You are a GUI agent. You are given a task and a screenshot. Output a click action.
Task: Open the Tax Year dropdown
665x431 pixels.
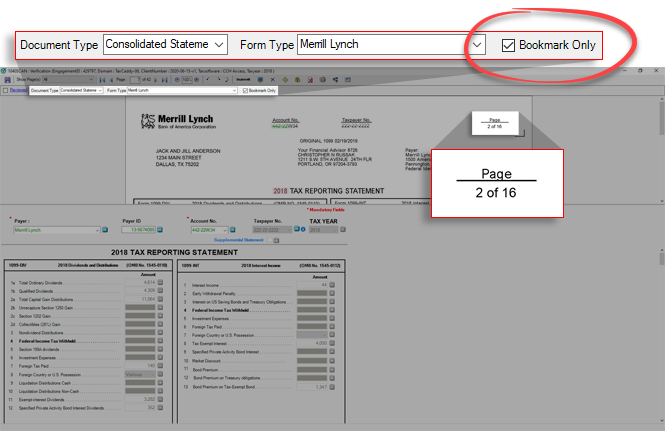pyautogui.click(x=324, y=230)
